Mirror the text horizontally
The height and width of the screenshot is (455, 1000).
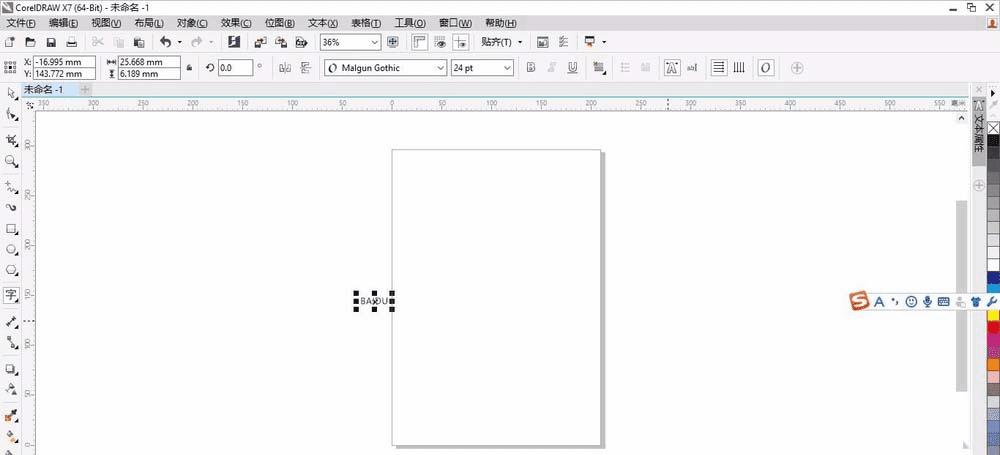pyautogui.click(x=285, y=68)
